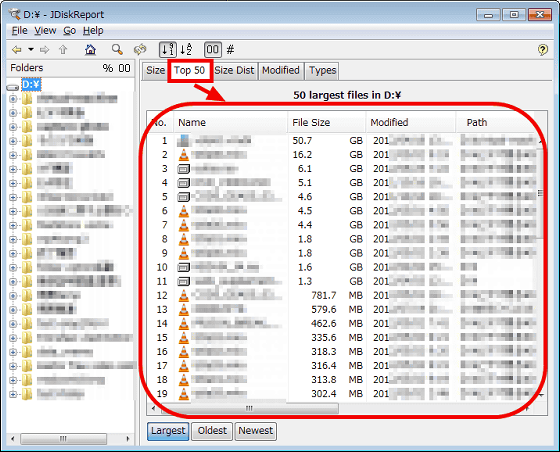Viewport: 560px width, 452px height.
Task: Click the Back arrow toolbar icon
Action: [16, 50]
